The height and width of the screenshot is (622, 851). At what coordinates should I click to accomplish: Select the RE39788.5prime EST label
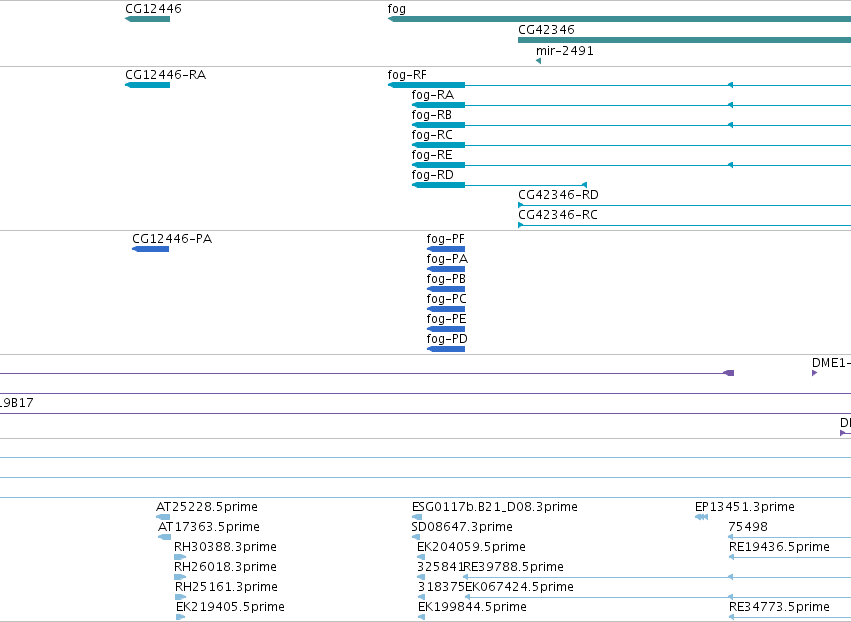point(514,567)
